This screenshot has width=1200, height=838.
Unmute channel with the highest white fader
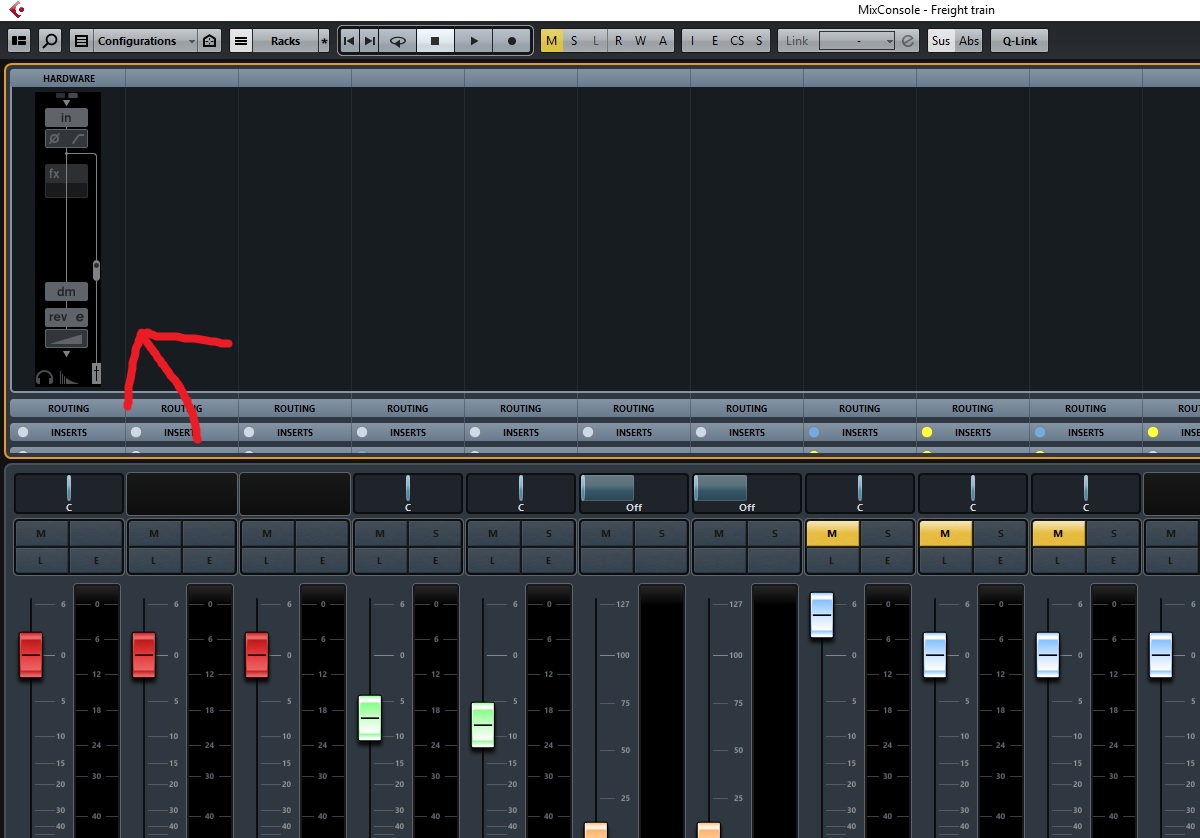pyautogui.click(x=832, y=534)
